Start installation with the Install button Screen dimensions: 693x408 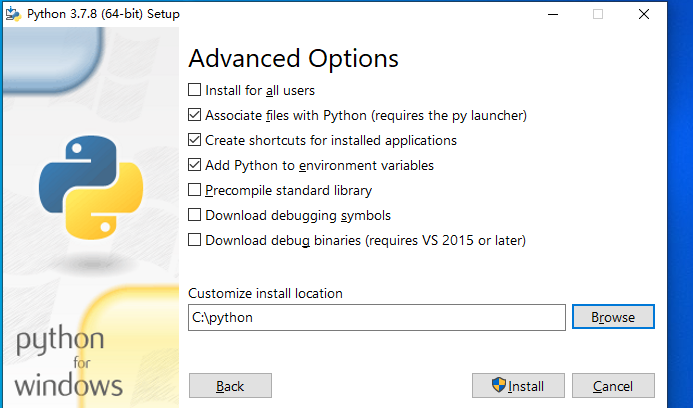pyautogui.click(x=518, y=386)
